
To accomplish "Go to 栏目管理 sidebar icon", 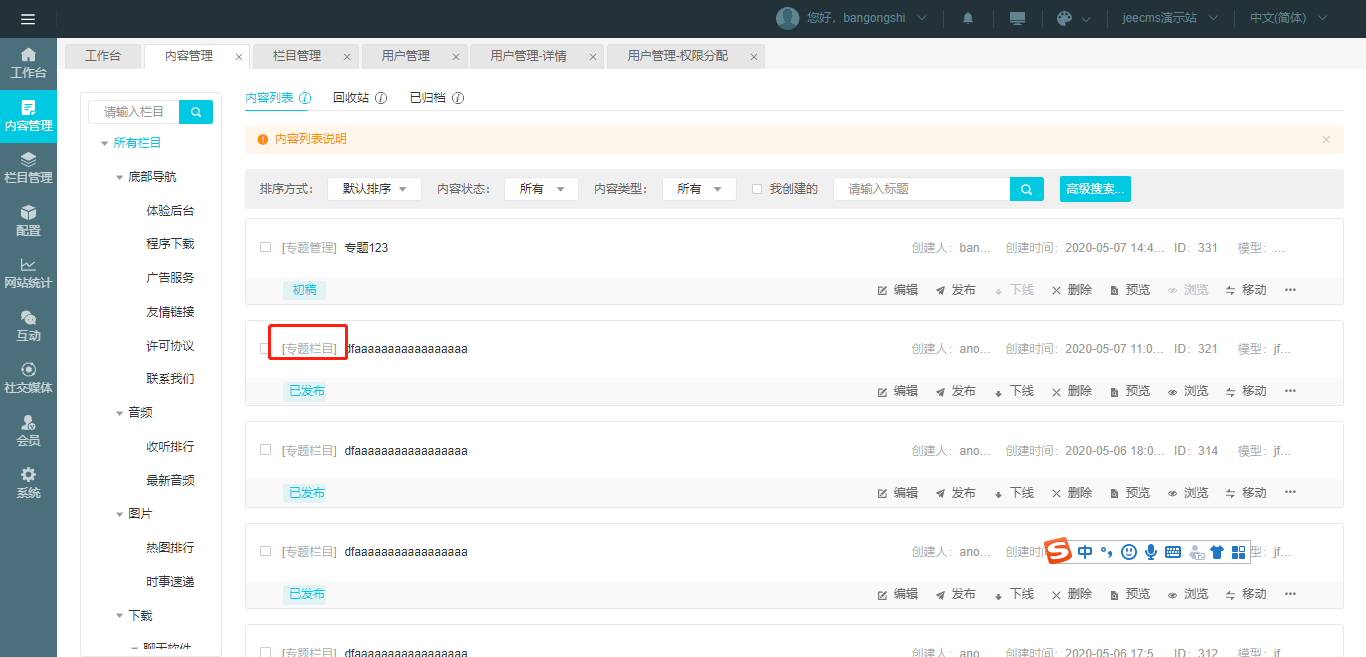I will point(28,167).
